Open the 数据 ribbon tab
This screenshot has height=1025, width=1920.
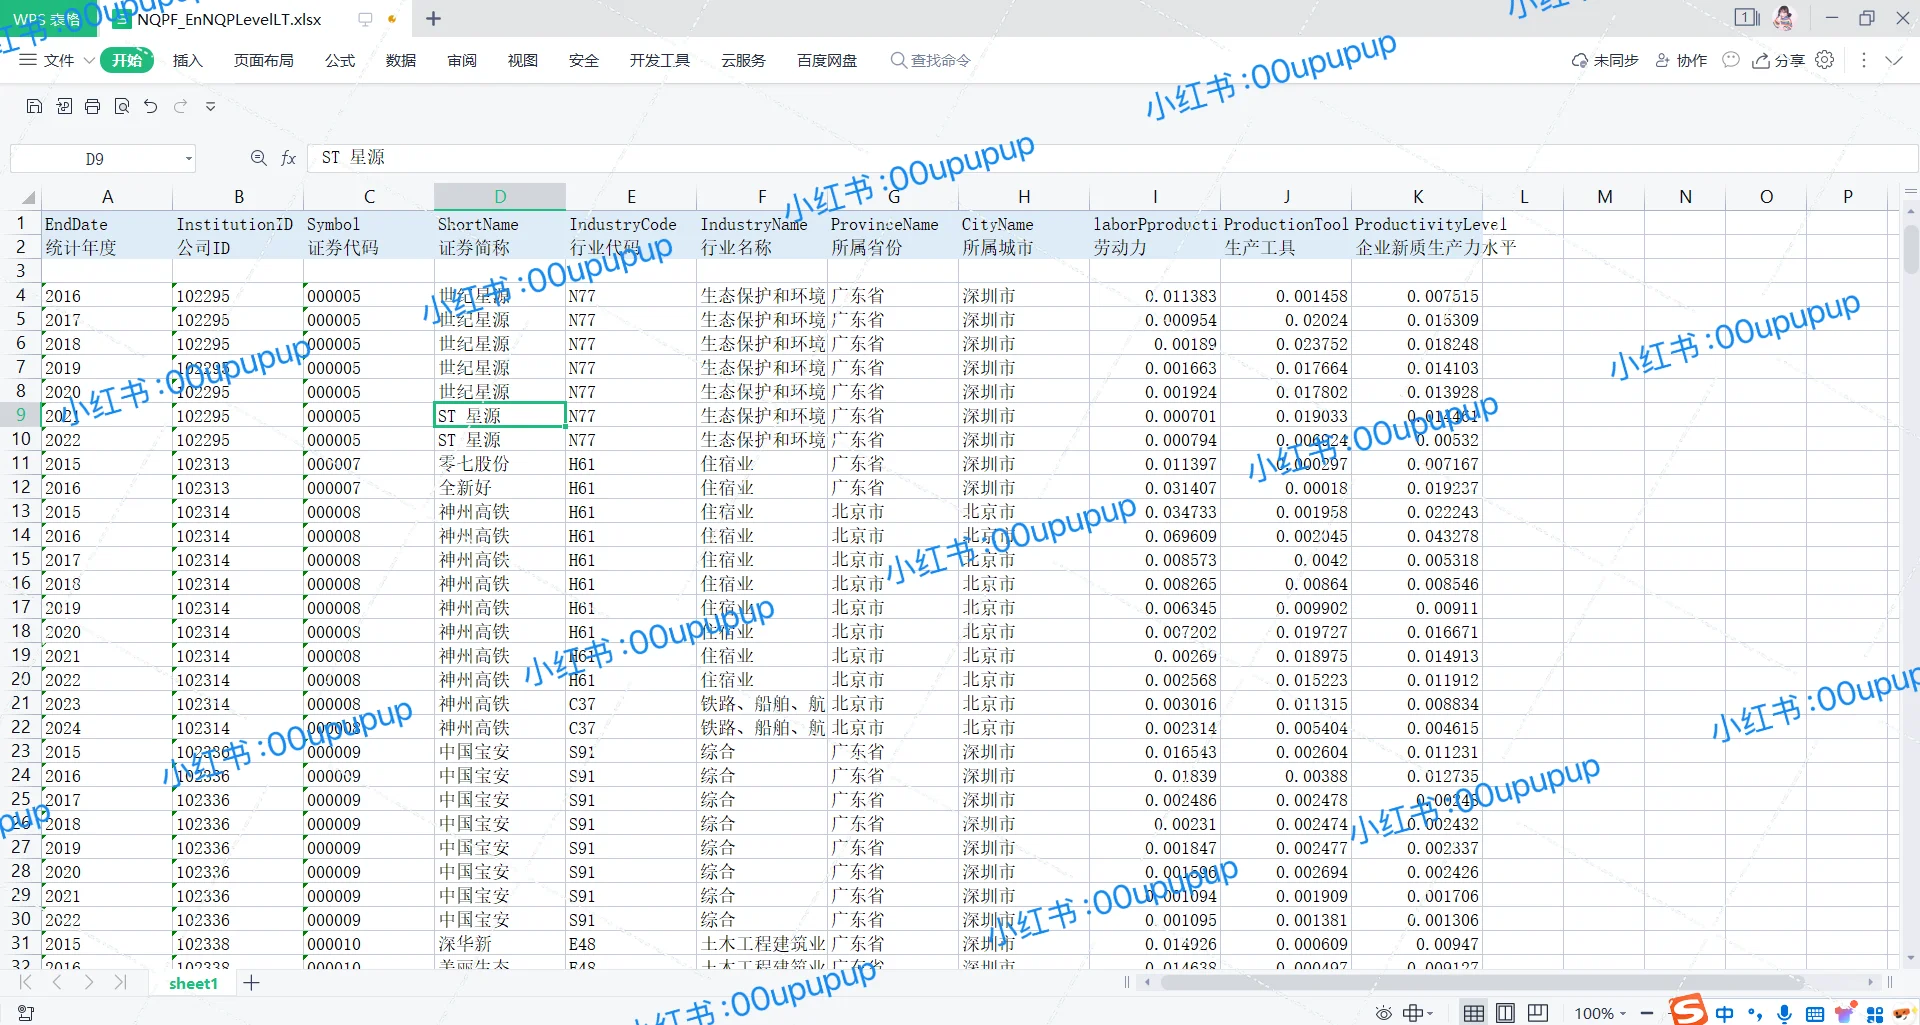click(401, 60)
